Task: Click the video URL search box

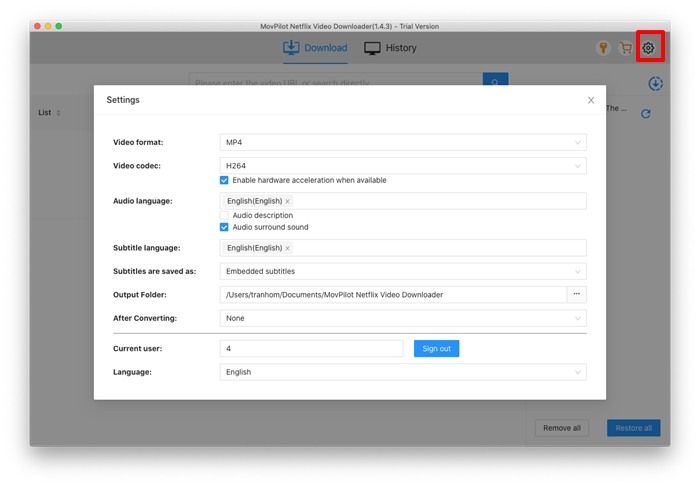Action: (336, 79)
